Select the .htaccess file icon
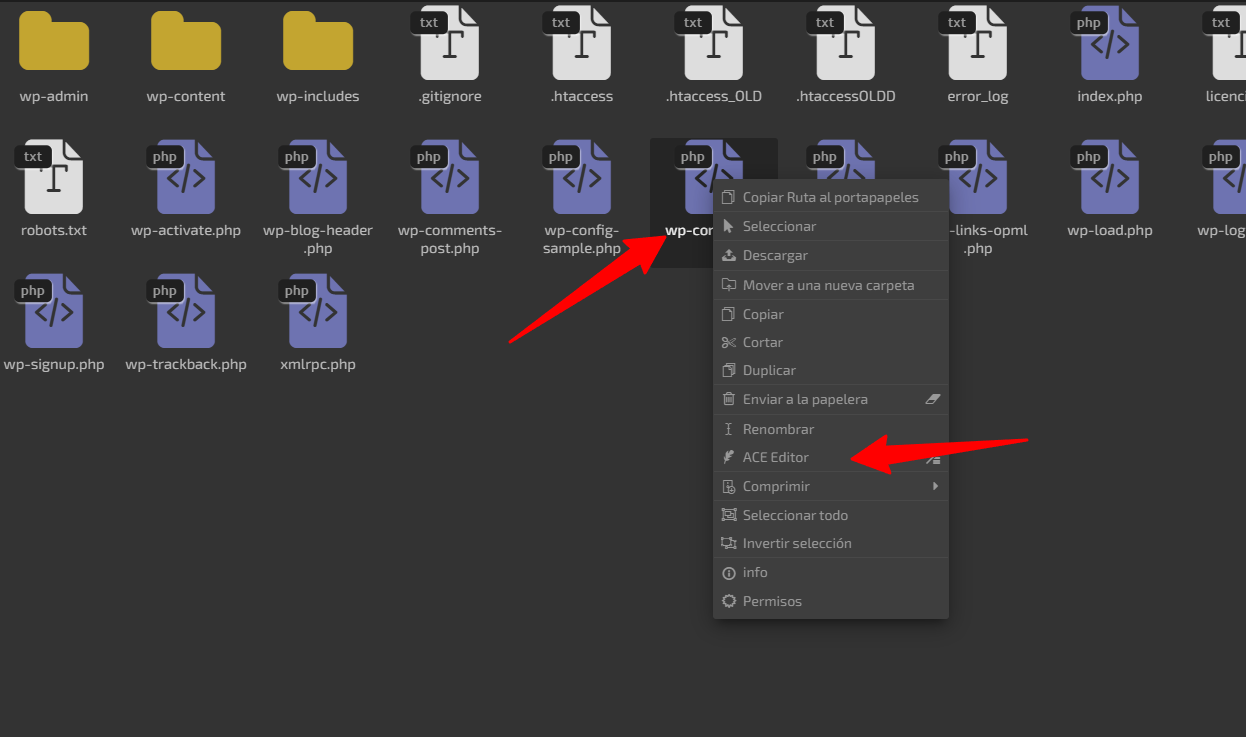Screen dimensions: 1246x737 tap(582, 43)
